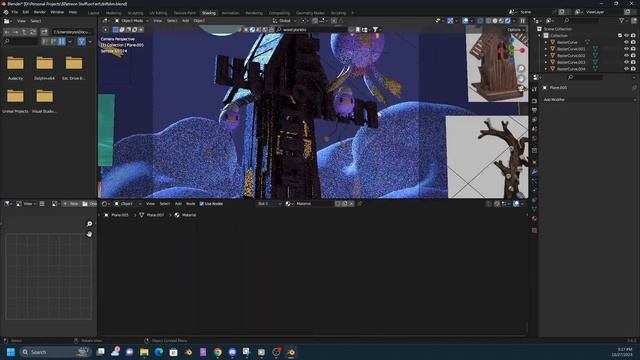
Task: Click the viewport search field
Action: tap(311, 30)
